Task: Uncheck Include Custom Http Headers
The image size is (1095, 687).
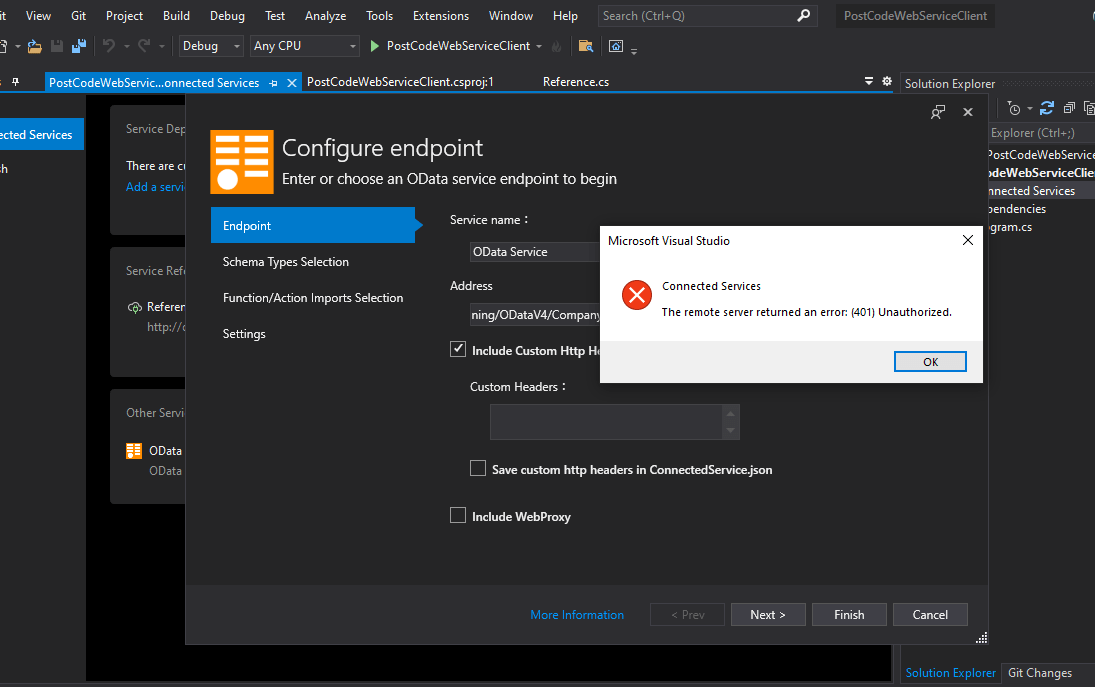Action: pyautogui.click(x=458, y=349)
